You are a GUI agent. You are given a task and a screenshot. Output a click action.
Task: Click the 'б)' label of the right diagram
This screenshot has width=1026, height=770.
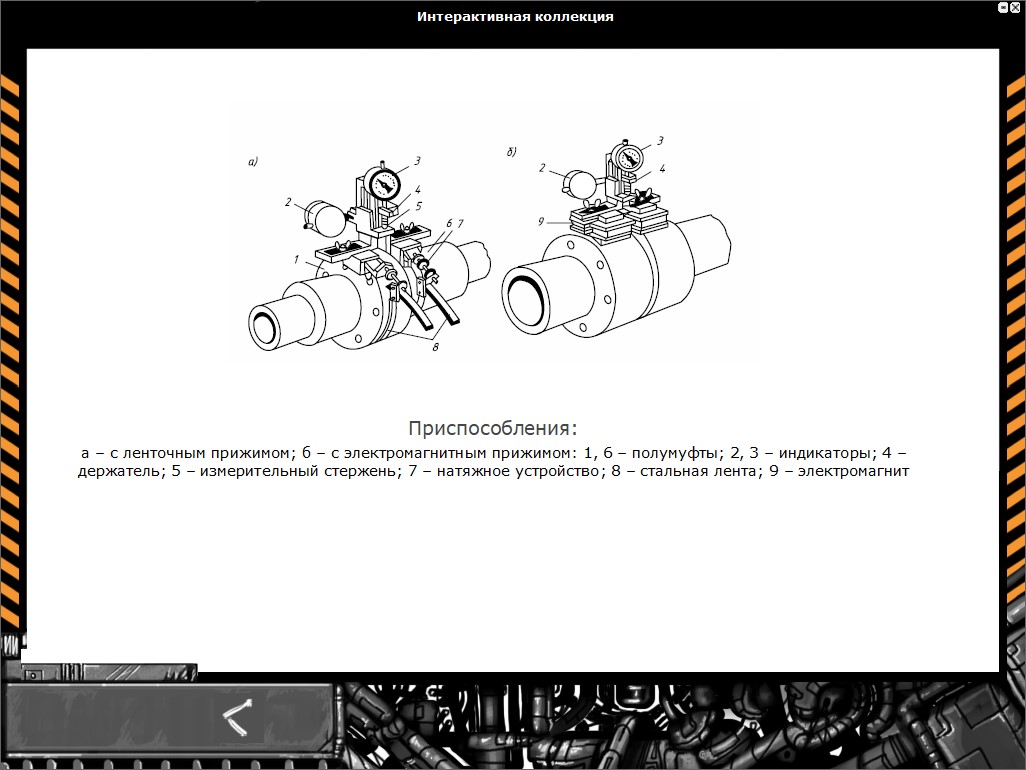click(511, 151)
